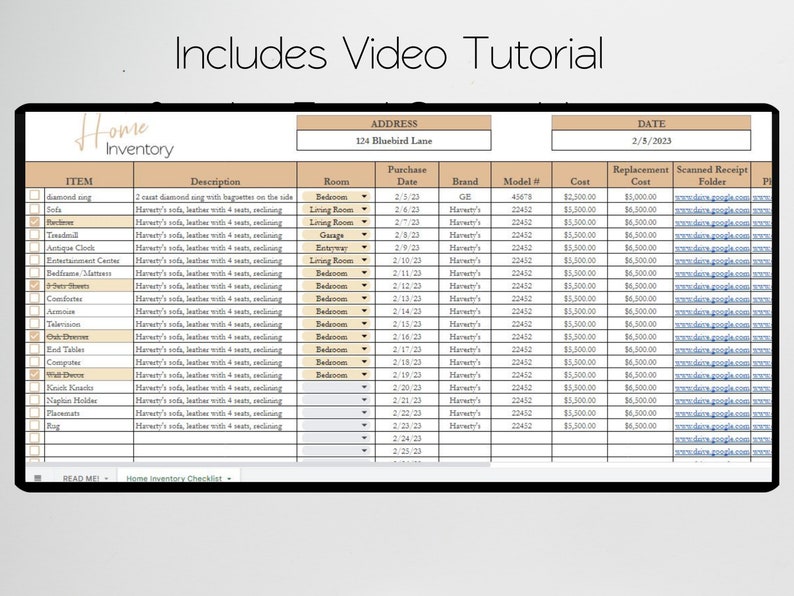This screenshot has width=794, height=596.
Task: Open Home Inventory Checklist tab menu arrow
Action: (x=229, y=479)
